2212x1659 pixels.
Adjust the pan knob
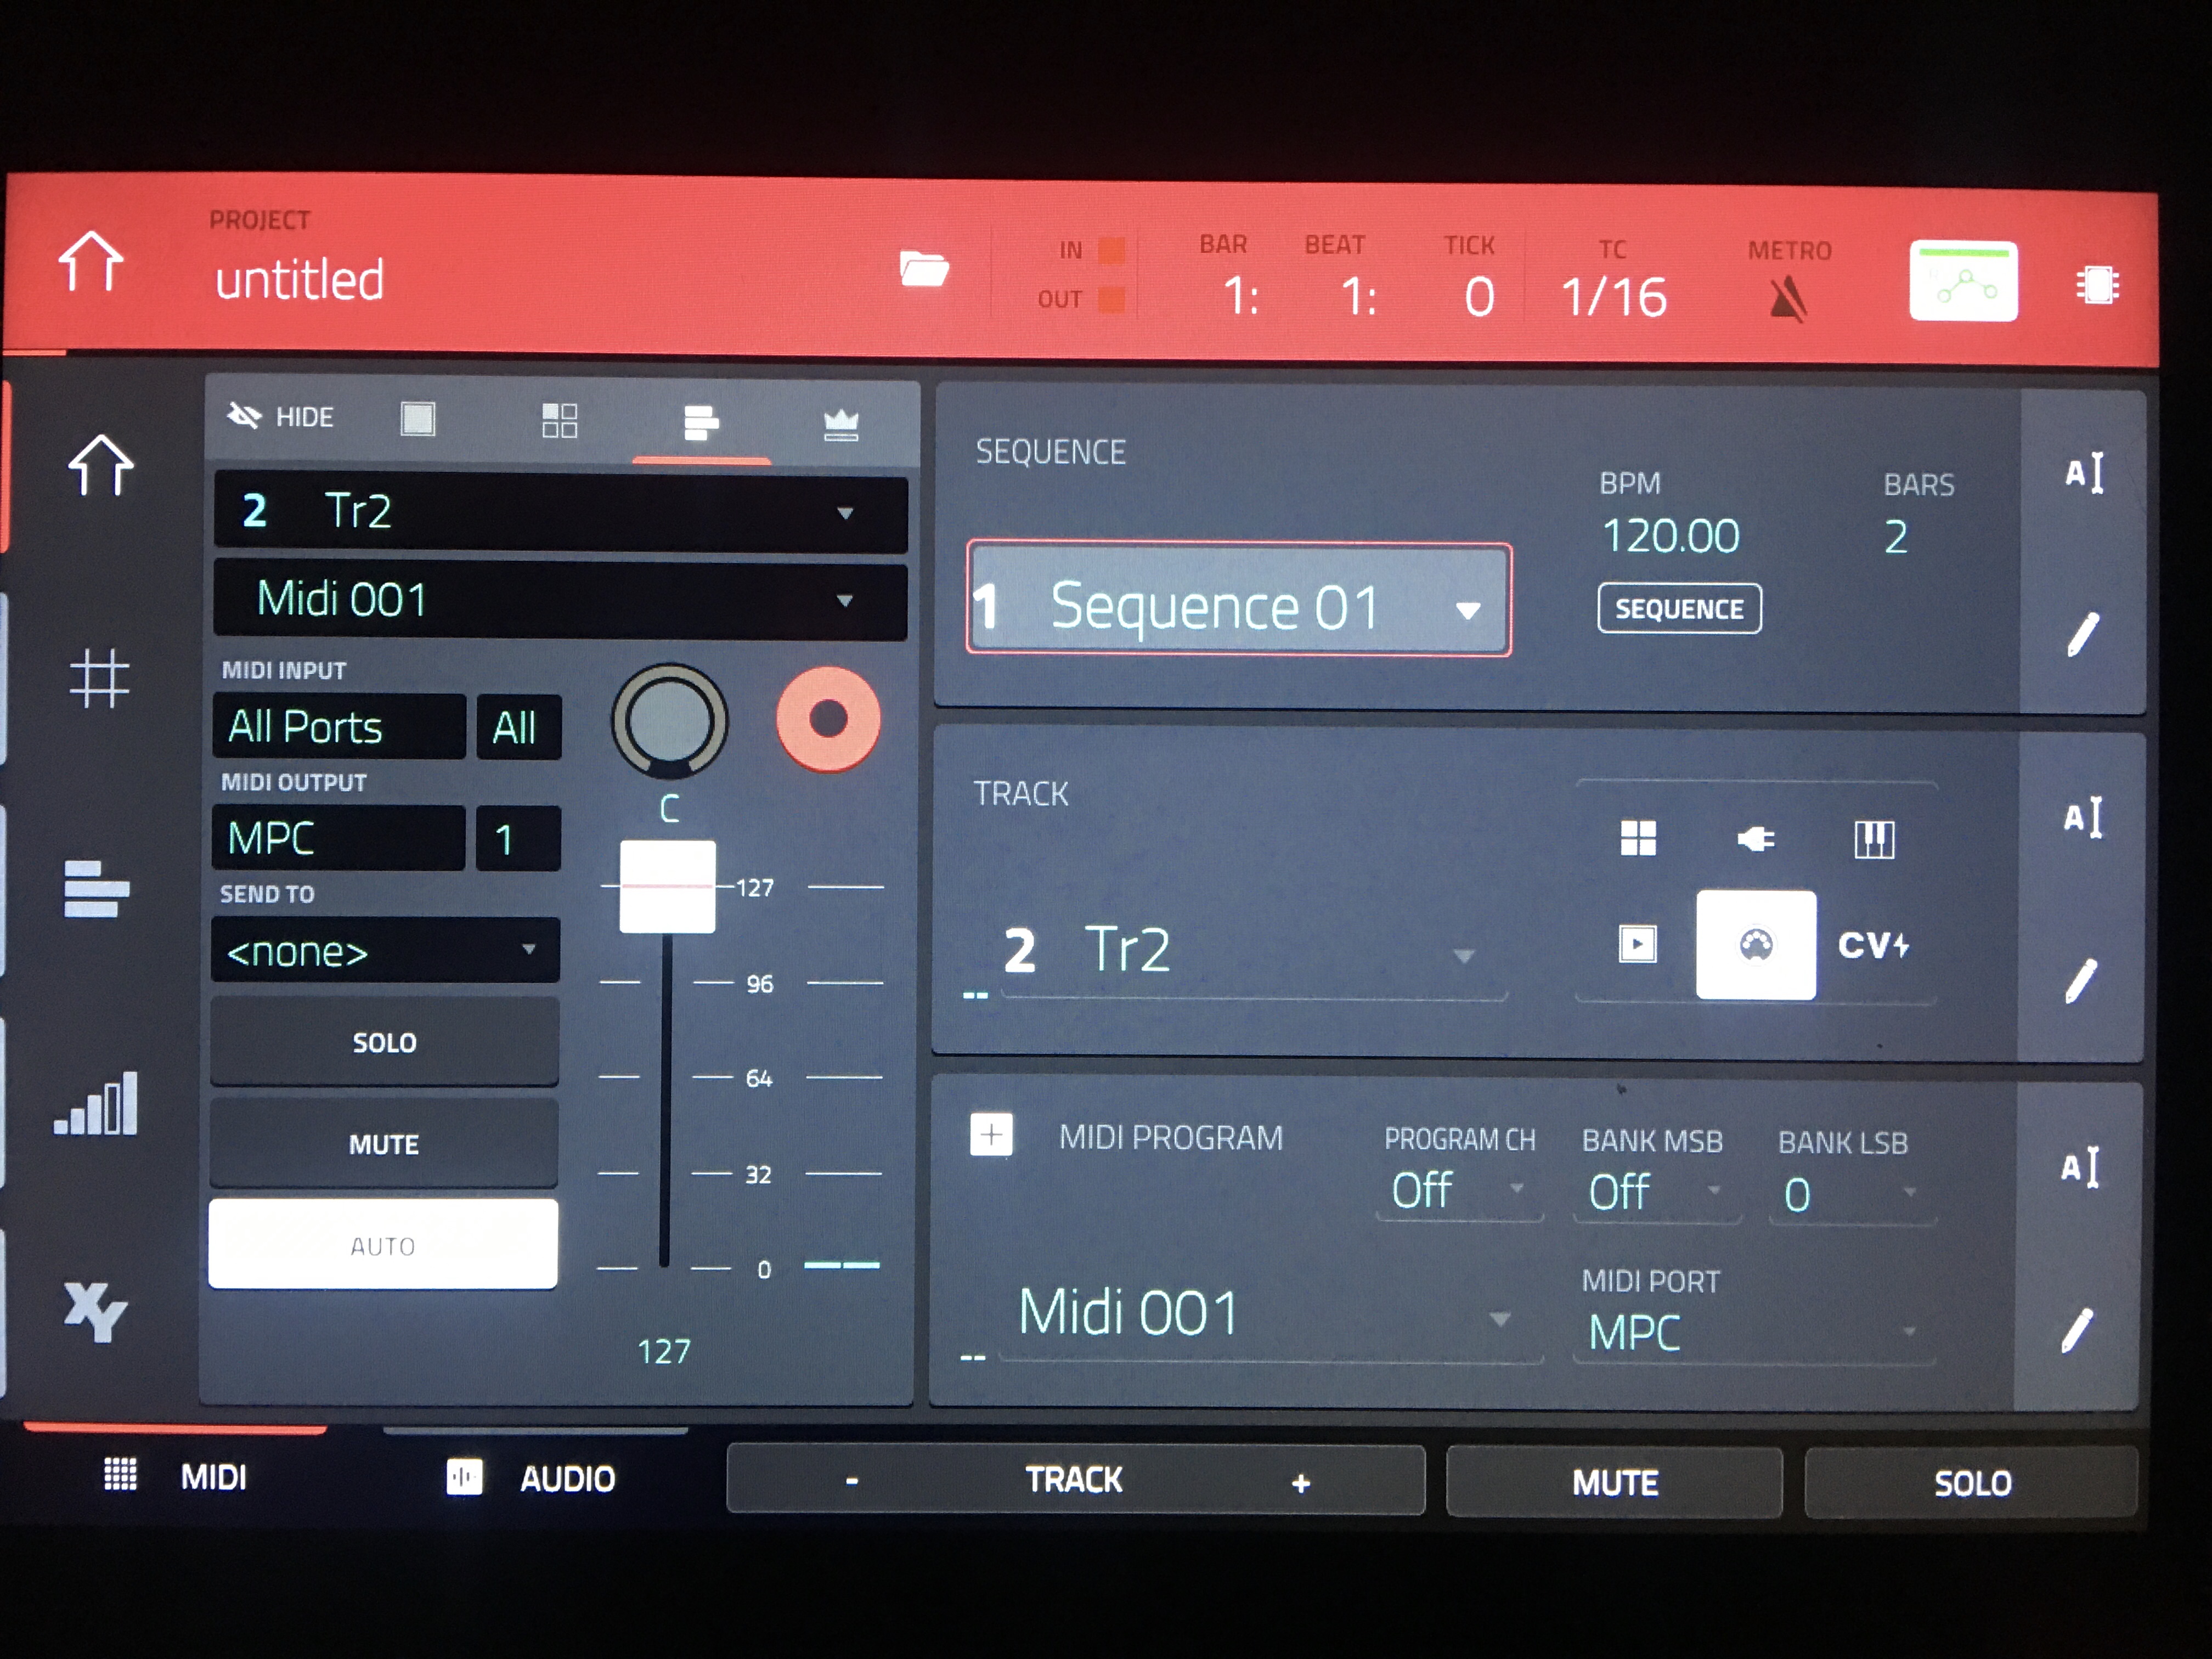coord(669,721)
